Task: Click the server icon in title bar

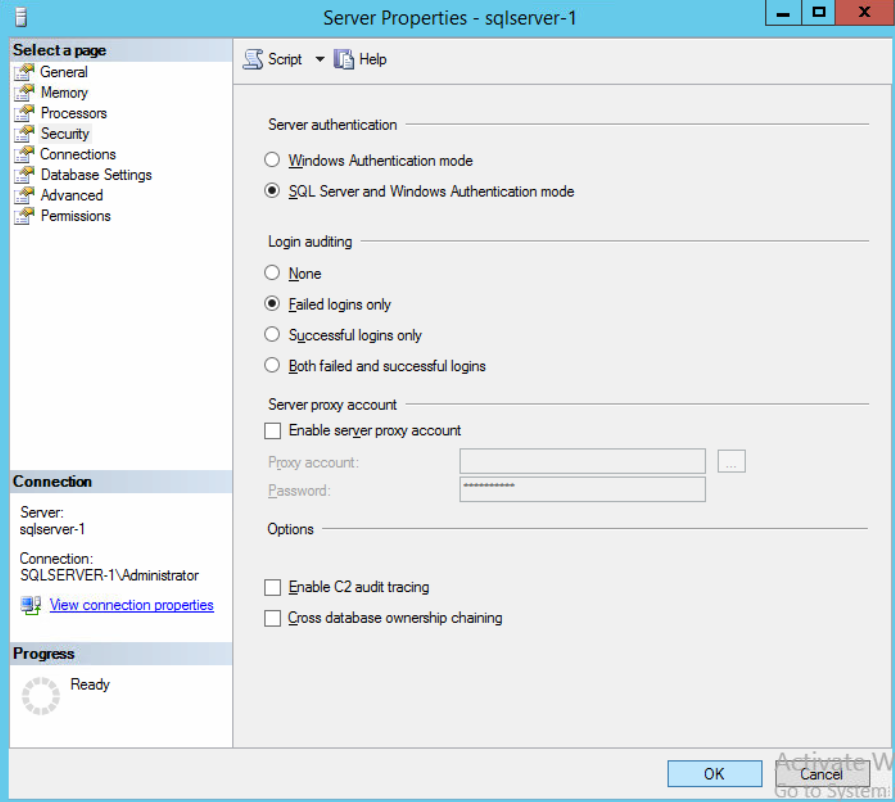Action: pos(21,17)
